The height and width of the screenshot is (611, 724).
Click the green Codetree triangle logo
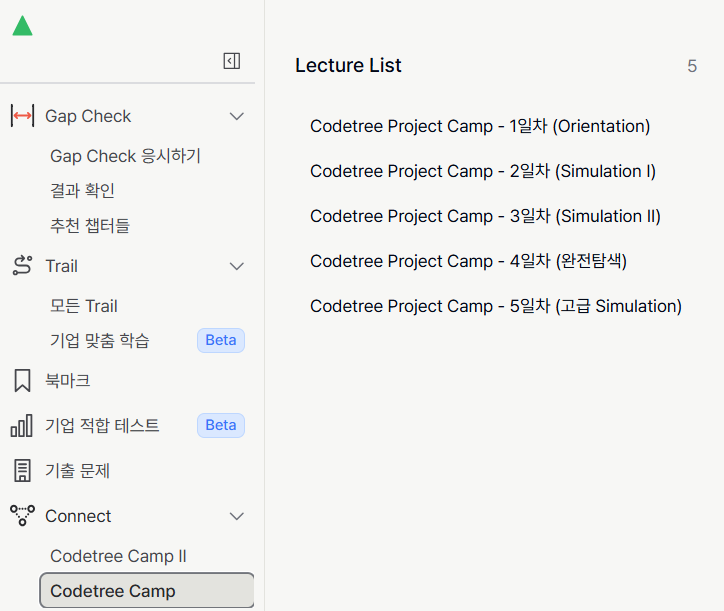coord(22,26)
